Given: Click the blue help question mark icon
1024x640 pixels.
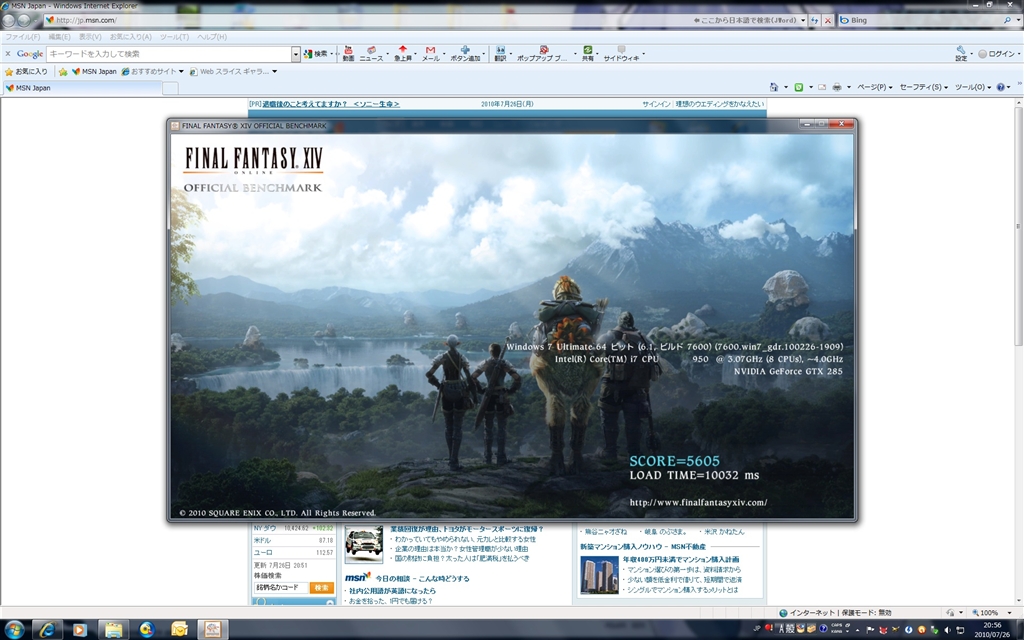Looking at the screenshot, I should pyautogui.click(x=1000, y=87).
